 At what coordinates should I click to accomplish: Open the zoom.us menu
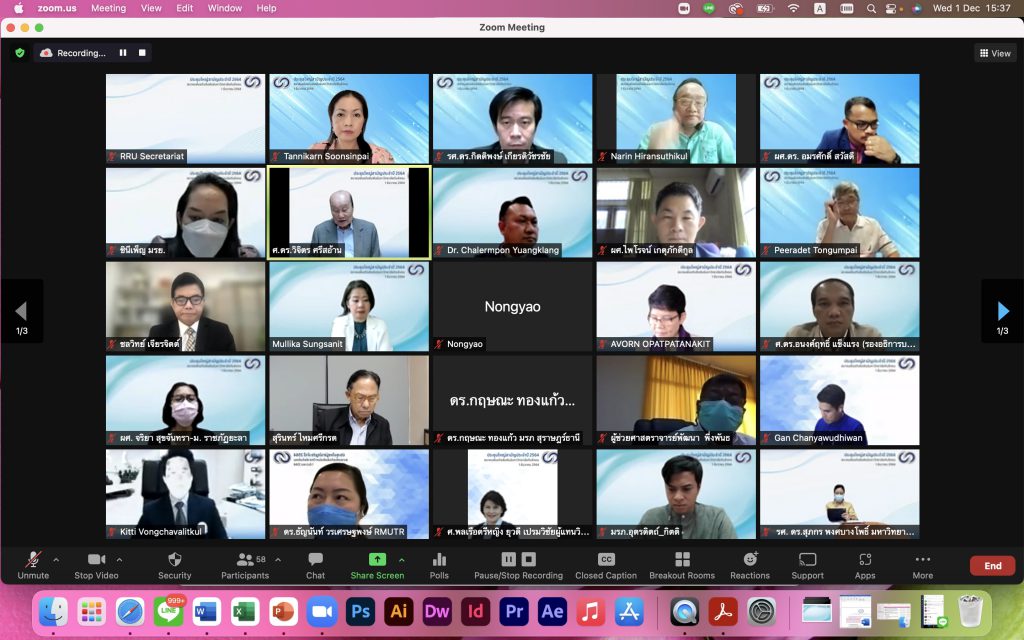[x=57, y=8]
